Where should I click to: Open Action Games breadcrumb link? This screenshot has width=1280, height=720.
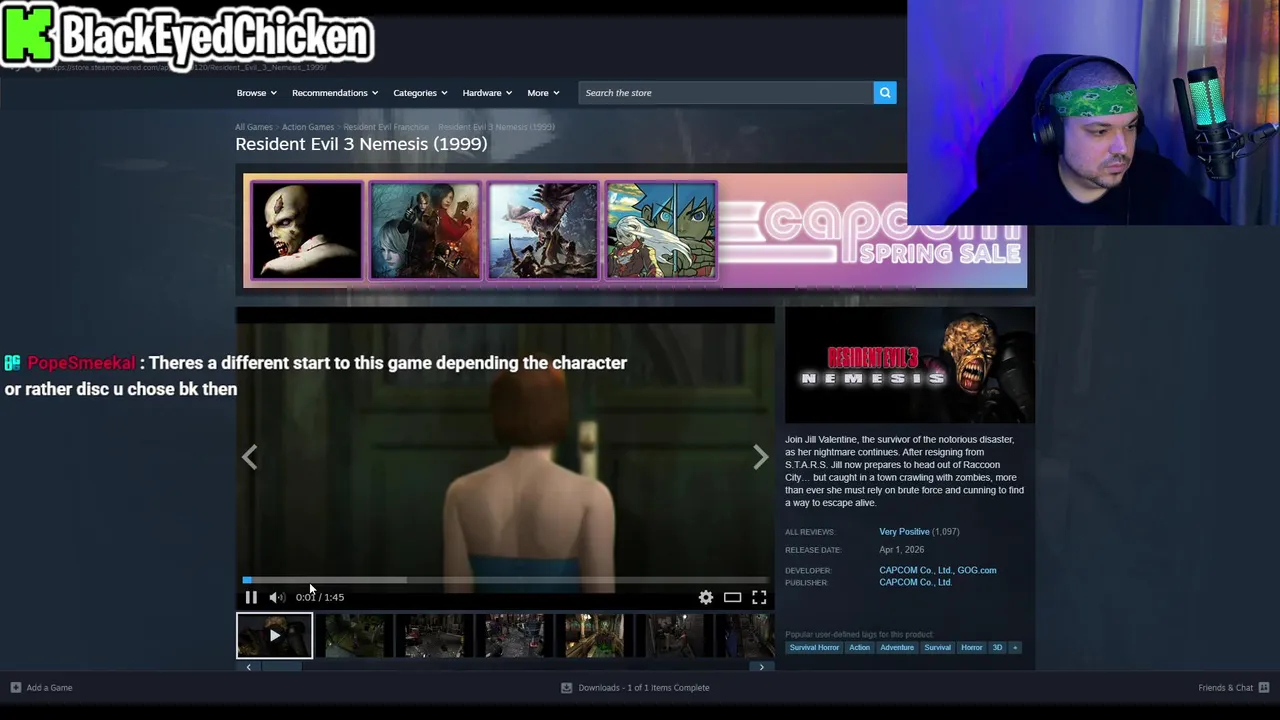click(x=308, y=127)
